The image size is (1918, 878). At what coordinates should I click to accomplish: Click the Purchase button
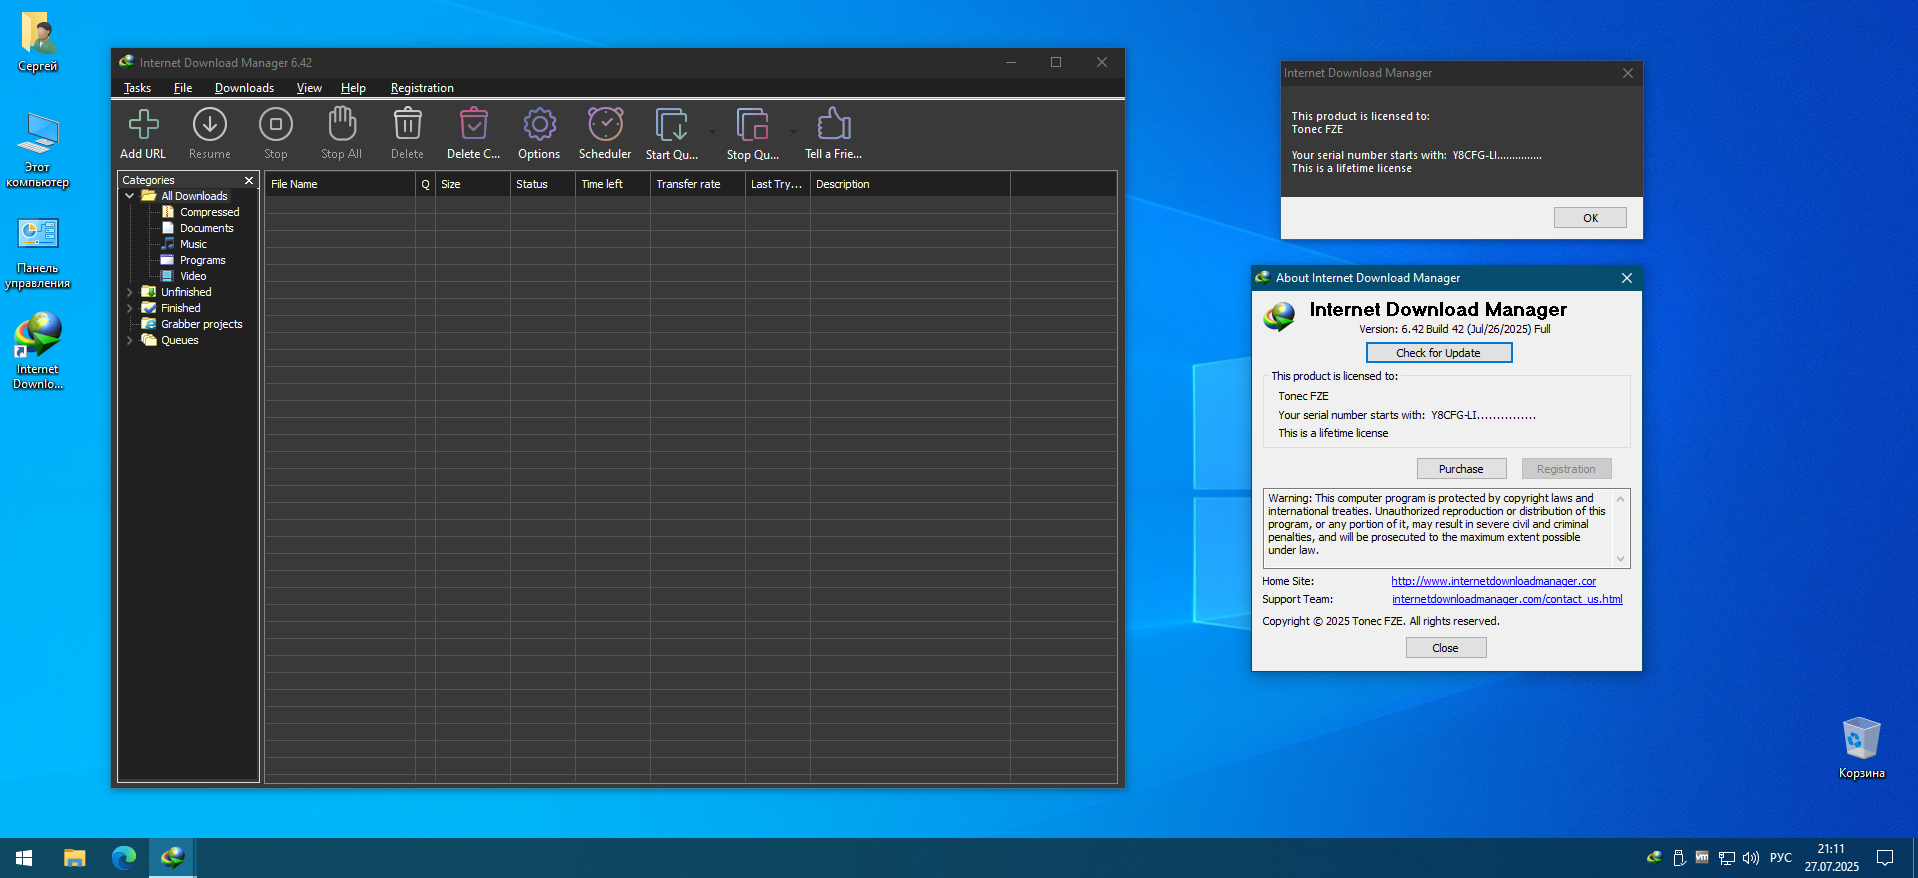tap(1461, 469)
